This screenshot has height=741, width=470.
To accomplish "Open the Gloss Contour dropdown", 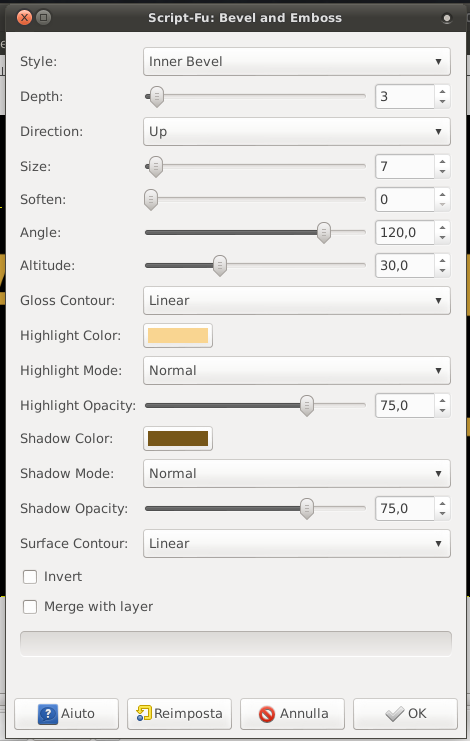I will pos(297,301).
